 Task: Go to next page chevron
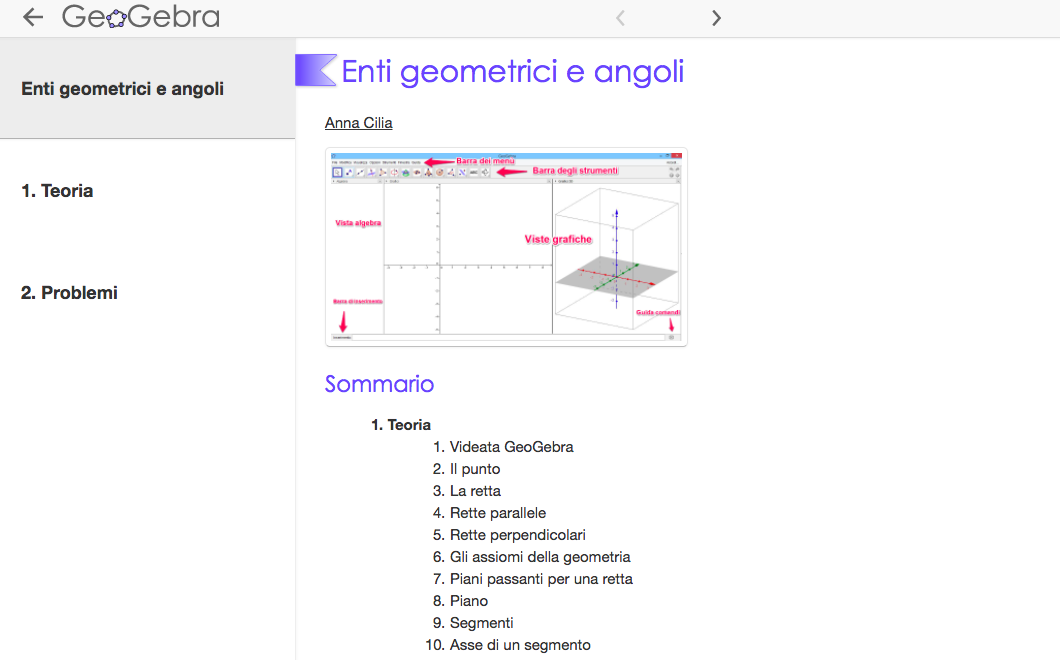pos(717,18)
